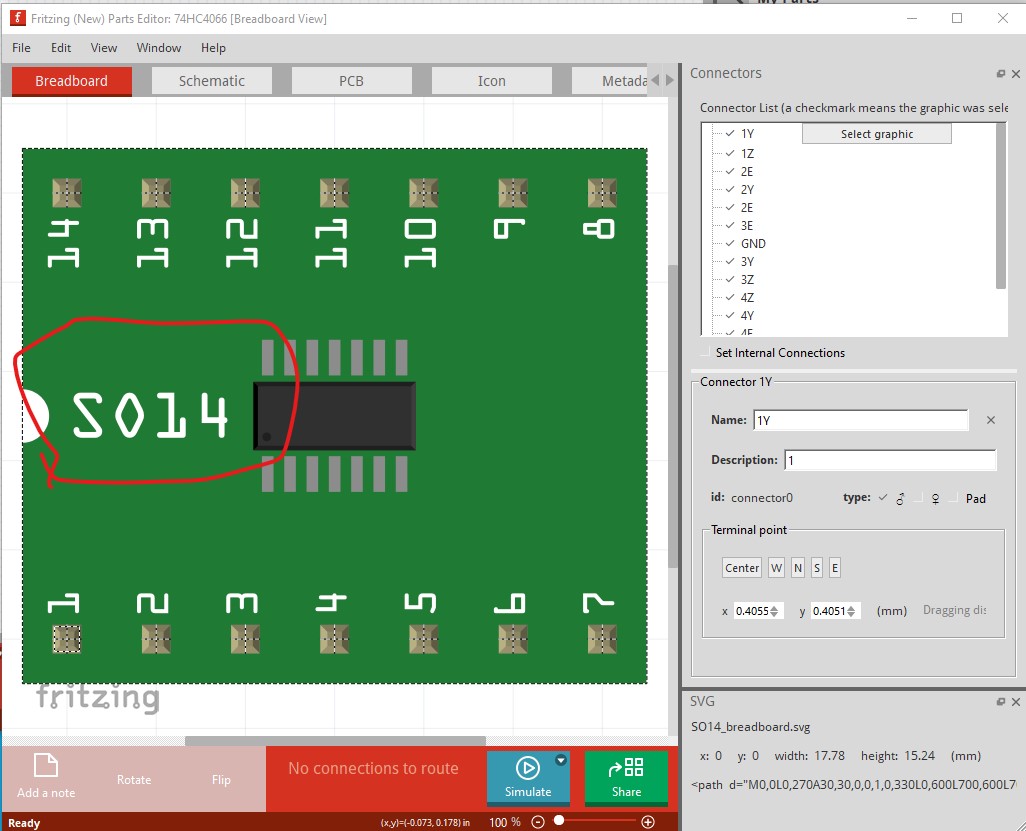
Task: Select the 1Z connector in list
Action: point(747,153)
